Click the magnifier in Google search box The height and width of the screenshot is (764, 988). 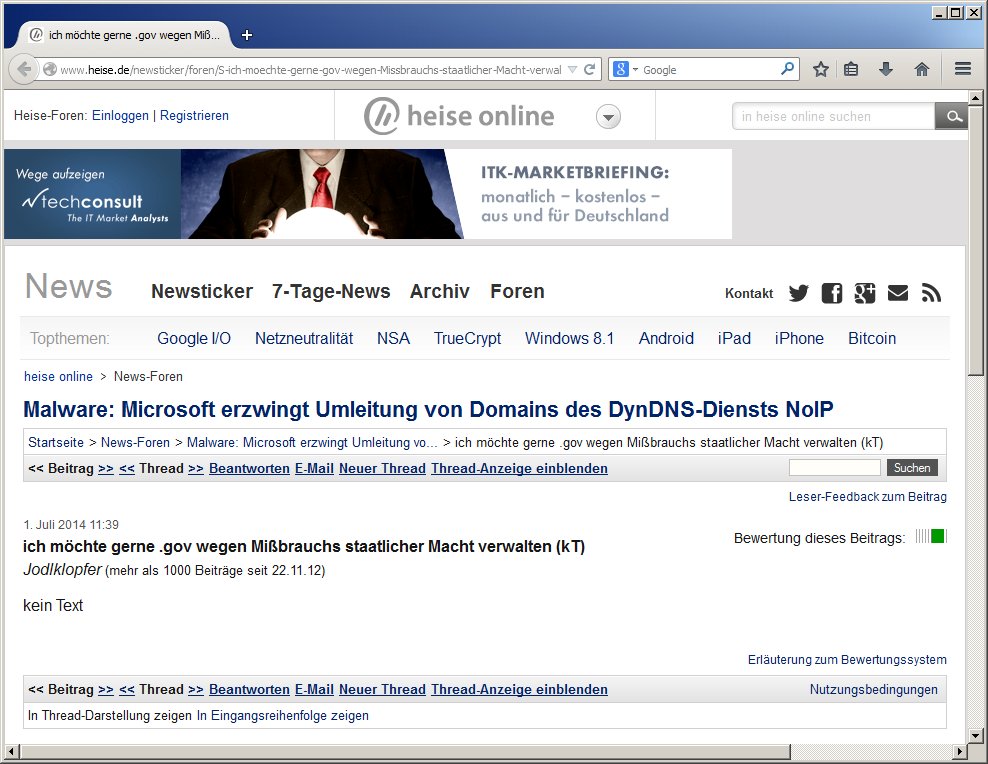(787, 69)
